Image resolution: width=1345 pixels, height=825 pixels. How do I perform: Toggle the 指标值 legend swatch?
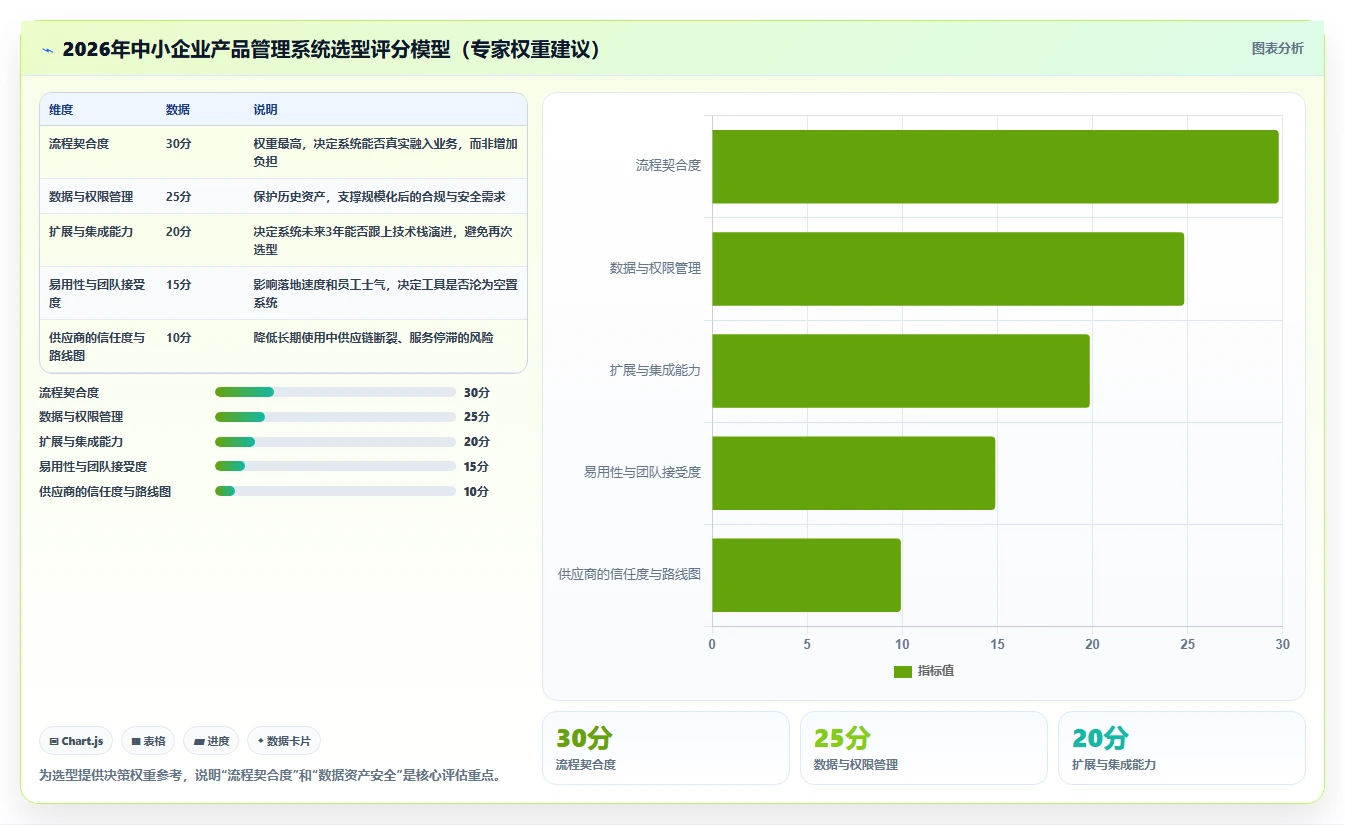(x=902, y=672)
